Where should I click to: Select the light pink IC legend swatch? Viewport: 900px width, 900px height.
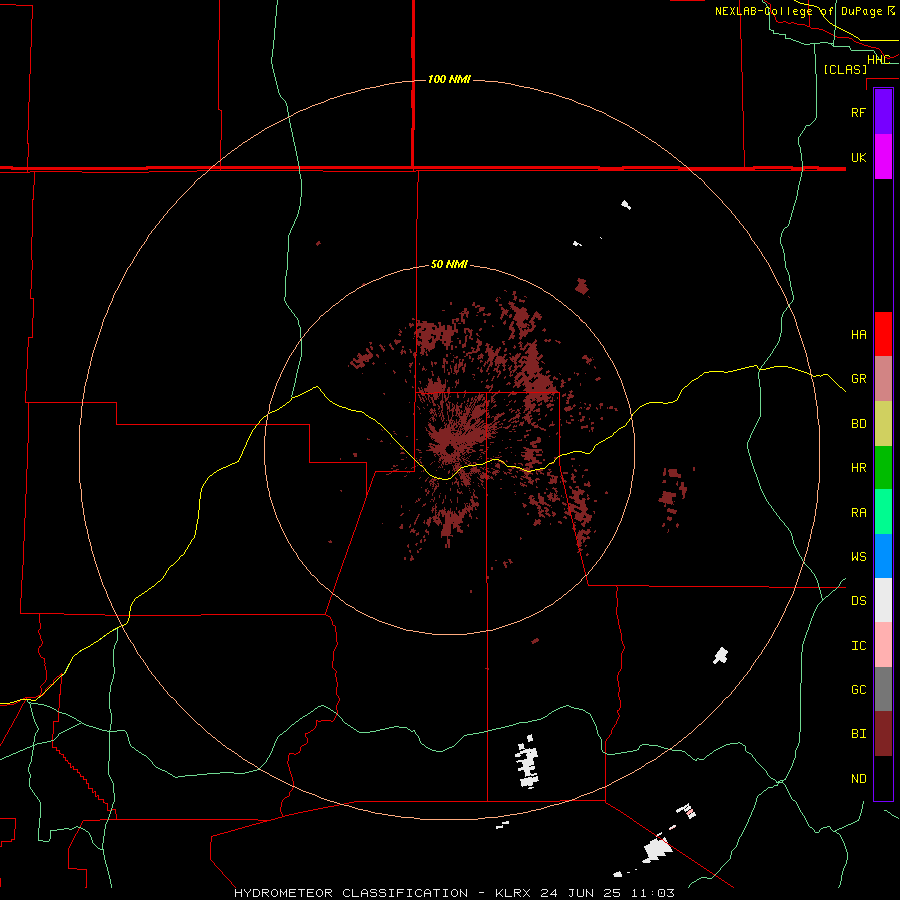click(x=883, y=645)
